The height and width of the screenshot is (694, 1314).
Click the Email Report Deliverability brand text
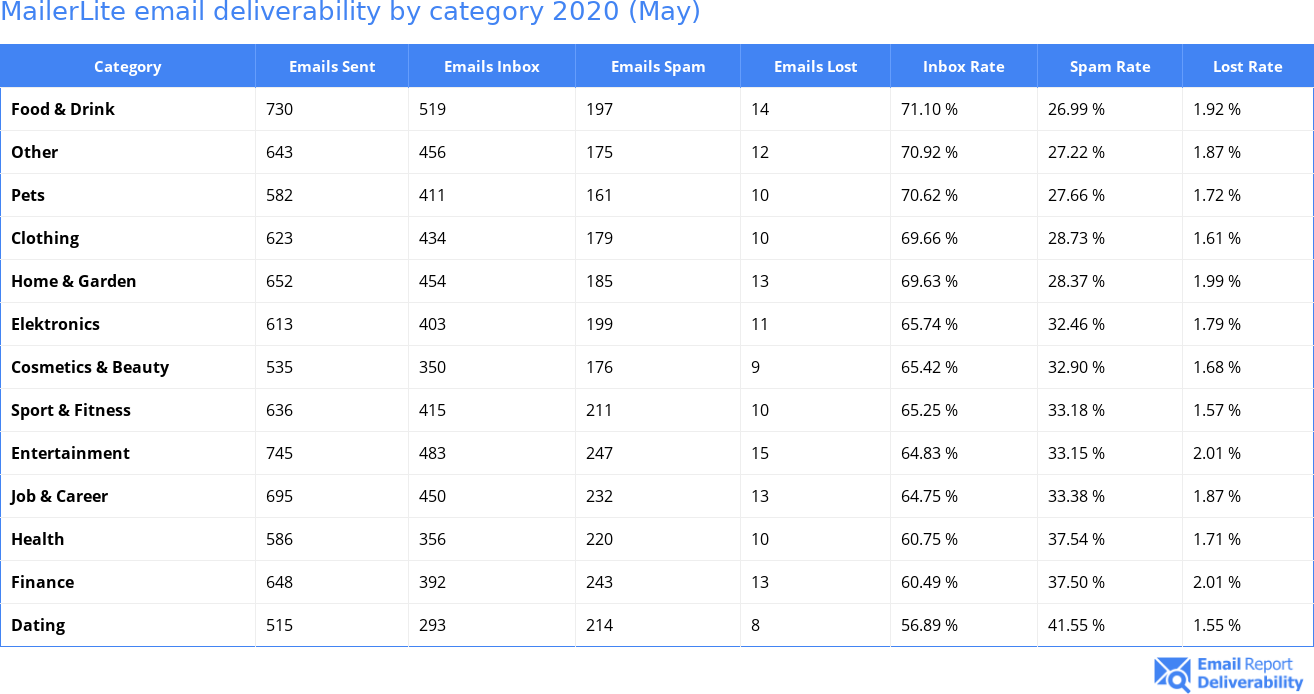[x=1250, y=674]
